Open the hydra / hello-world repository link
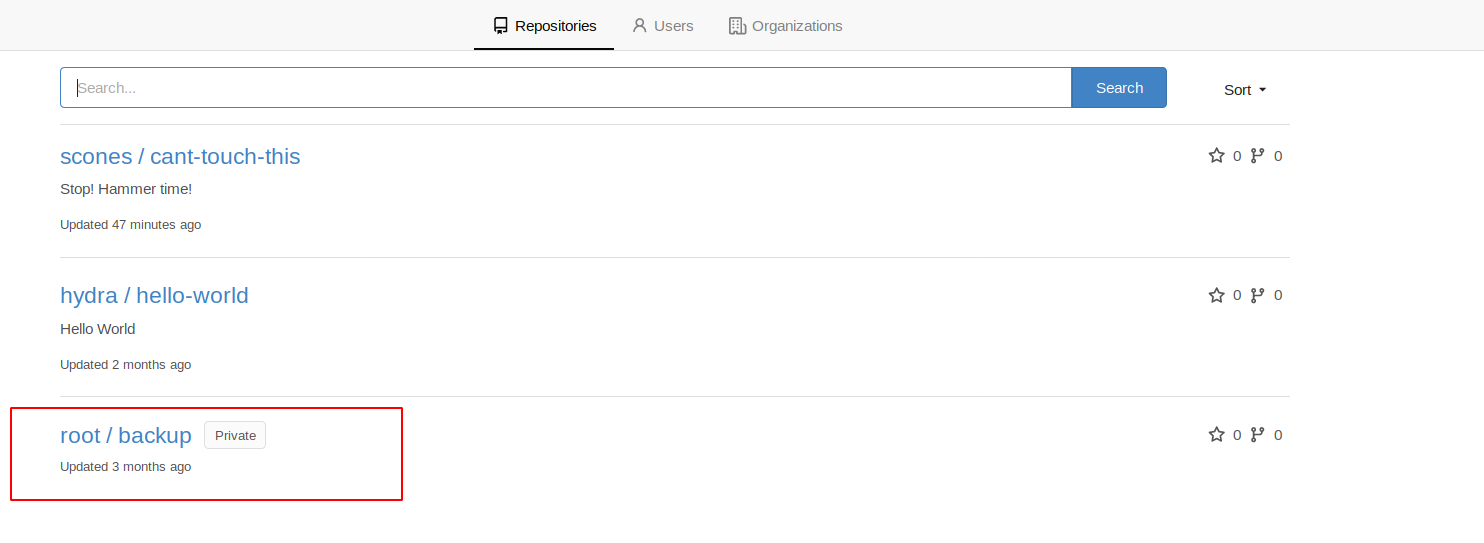 click(154, 295)
